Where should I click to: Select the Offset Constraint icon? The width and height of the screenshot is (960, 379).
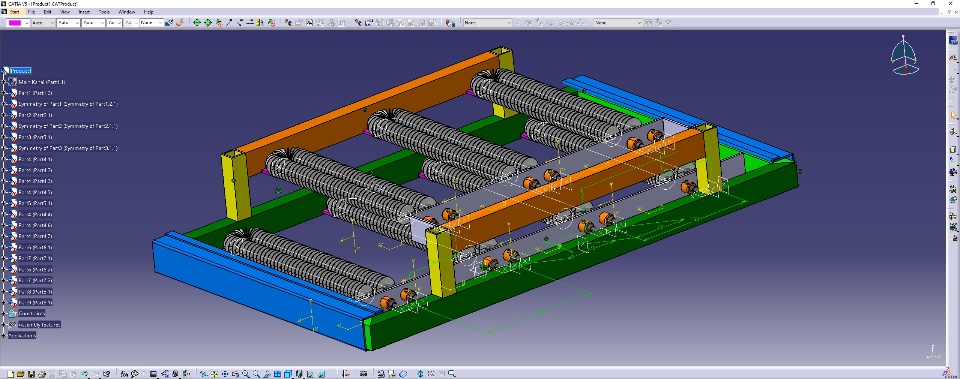pyautogui.click(x=249, y=23)
